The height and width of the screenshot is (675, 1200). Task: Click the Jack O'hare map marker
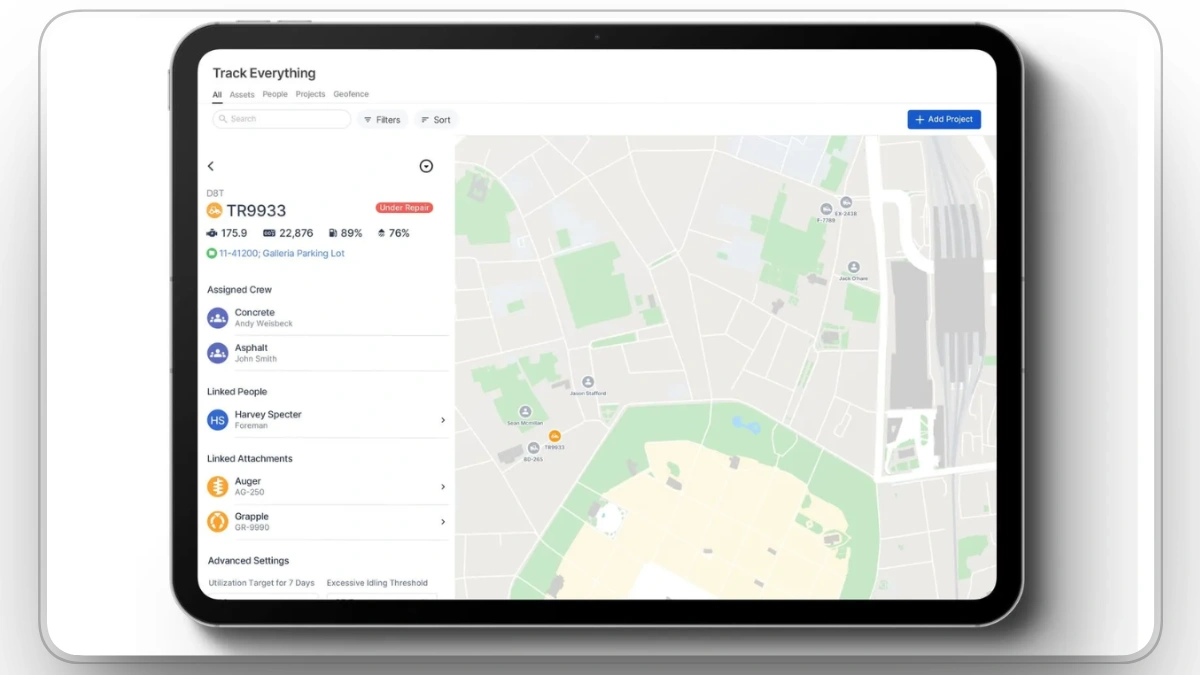pyautogui.click(x=853, y=267)
